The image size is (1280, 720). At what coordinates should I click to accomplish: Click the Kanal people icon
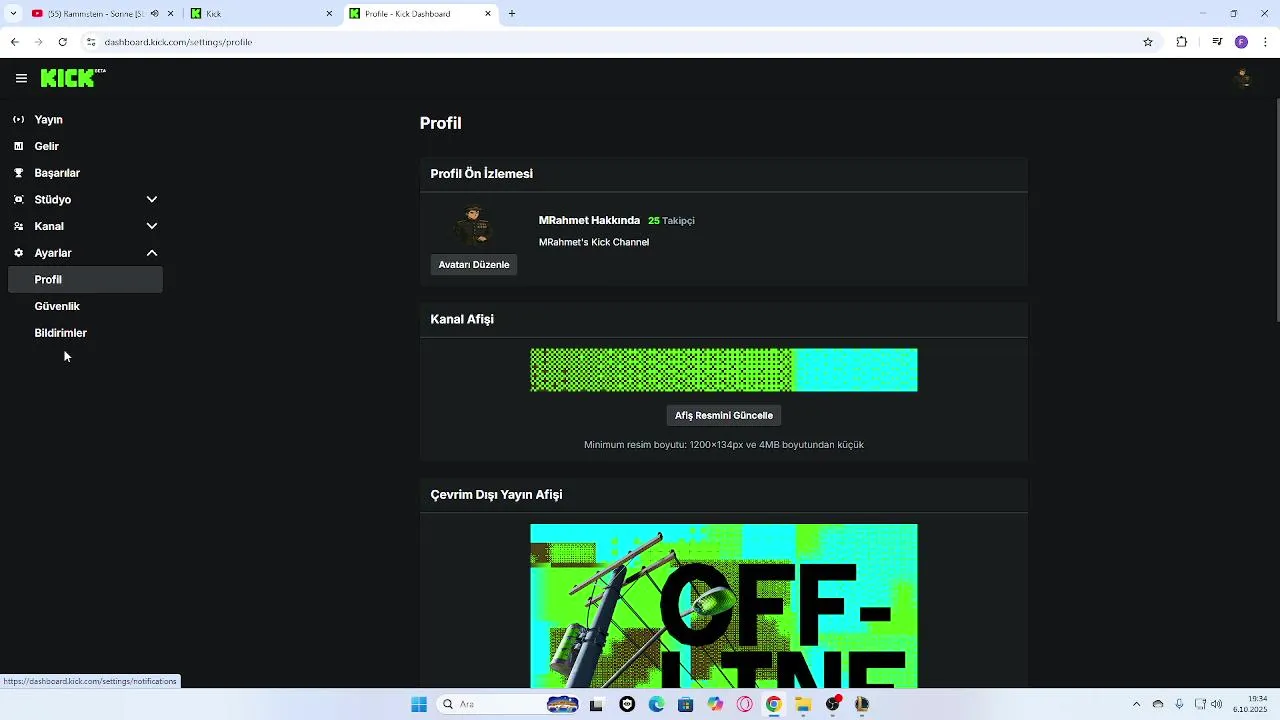(18, 226)
